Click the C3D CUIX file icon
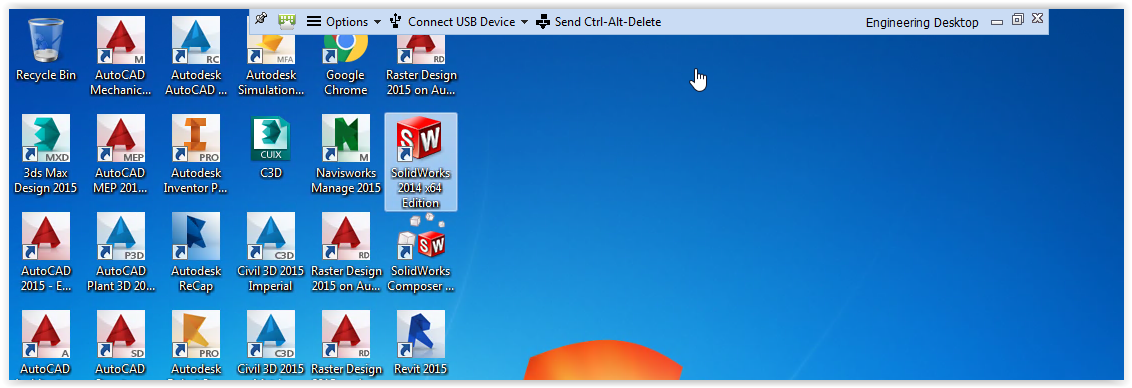This screenshot has width=1132, height=388. 271,148
